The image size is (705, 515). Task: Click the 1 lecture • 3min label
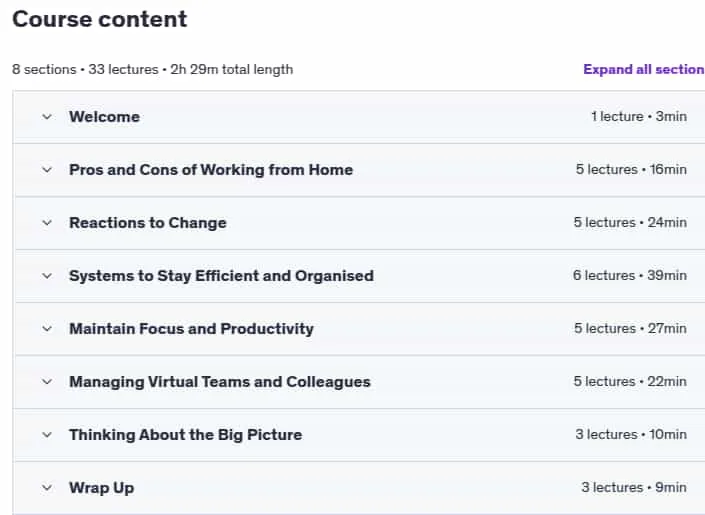pos(638,116)
